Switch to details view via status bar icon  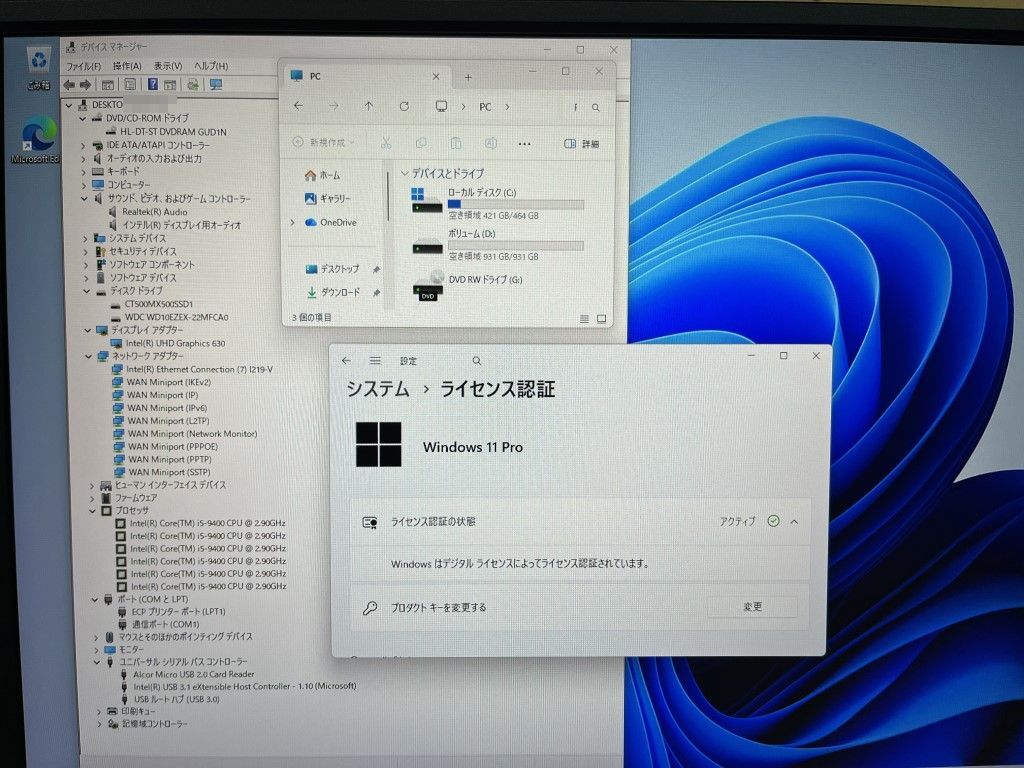tap(584, 317)
